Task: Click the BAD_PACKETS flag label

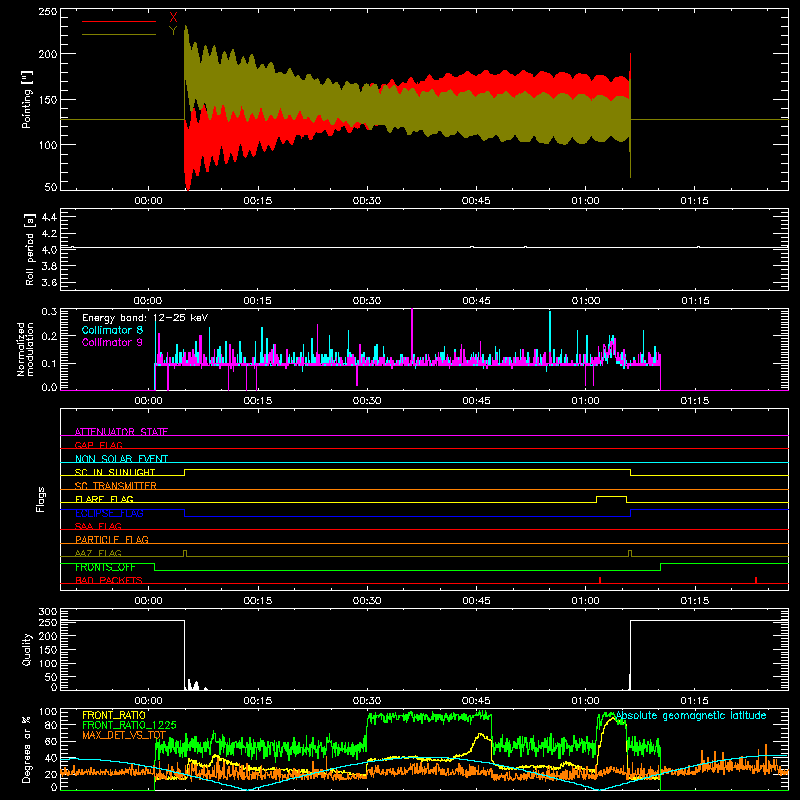Action: 109,580
